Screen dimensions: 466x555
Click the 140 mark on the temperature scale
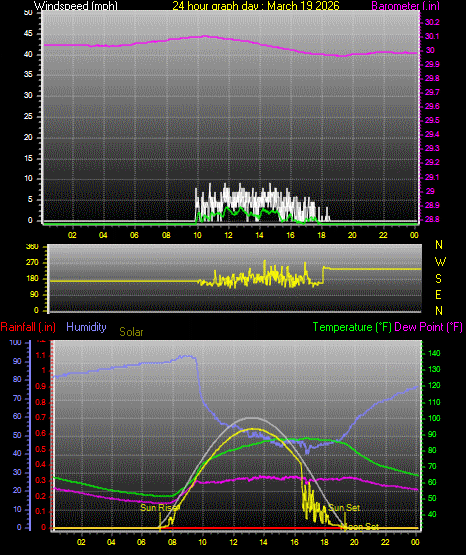pyautogui.click(x=434, y=353)
